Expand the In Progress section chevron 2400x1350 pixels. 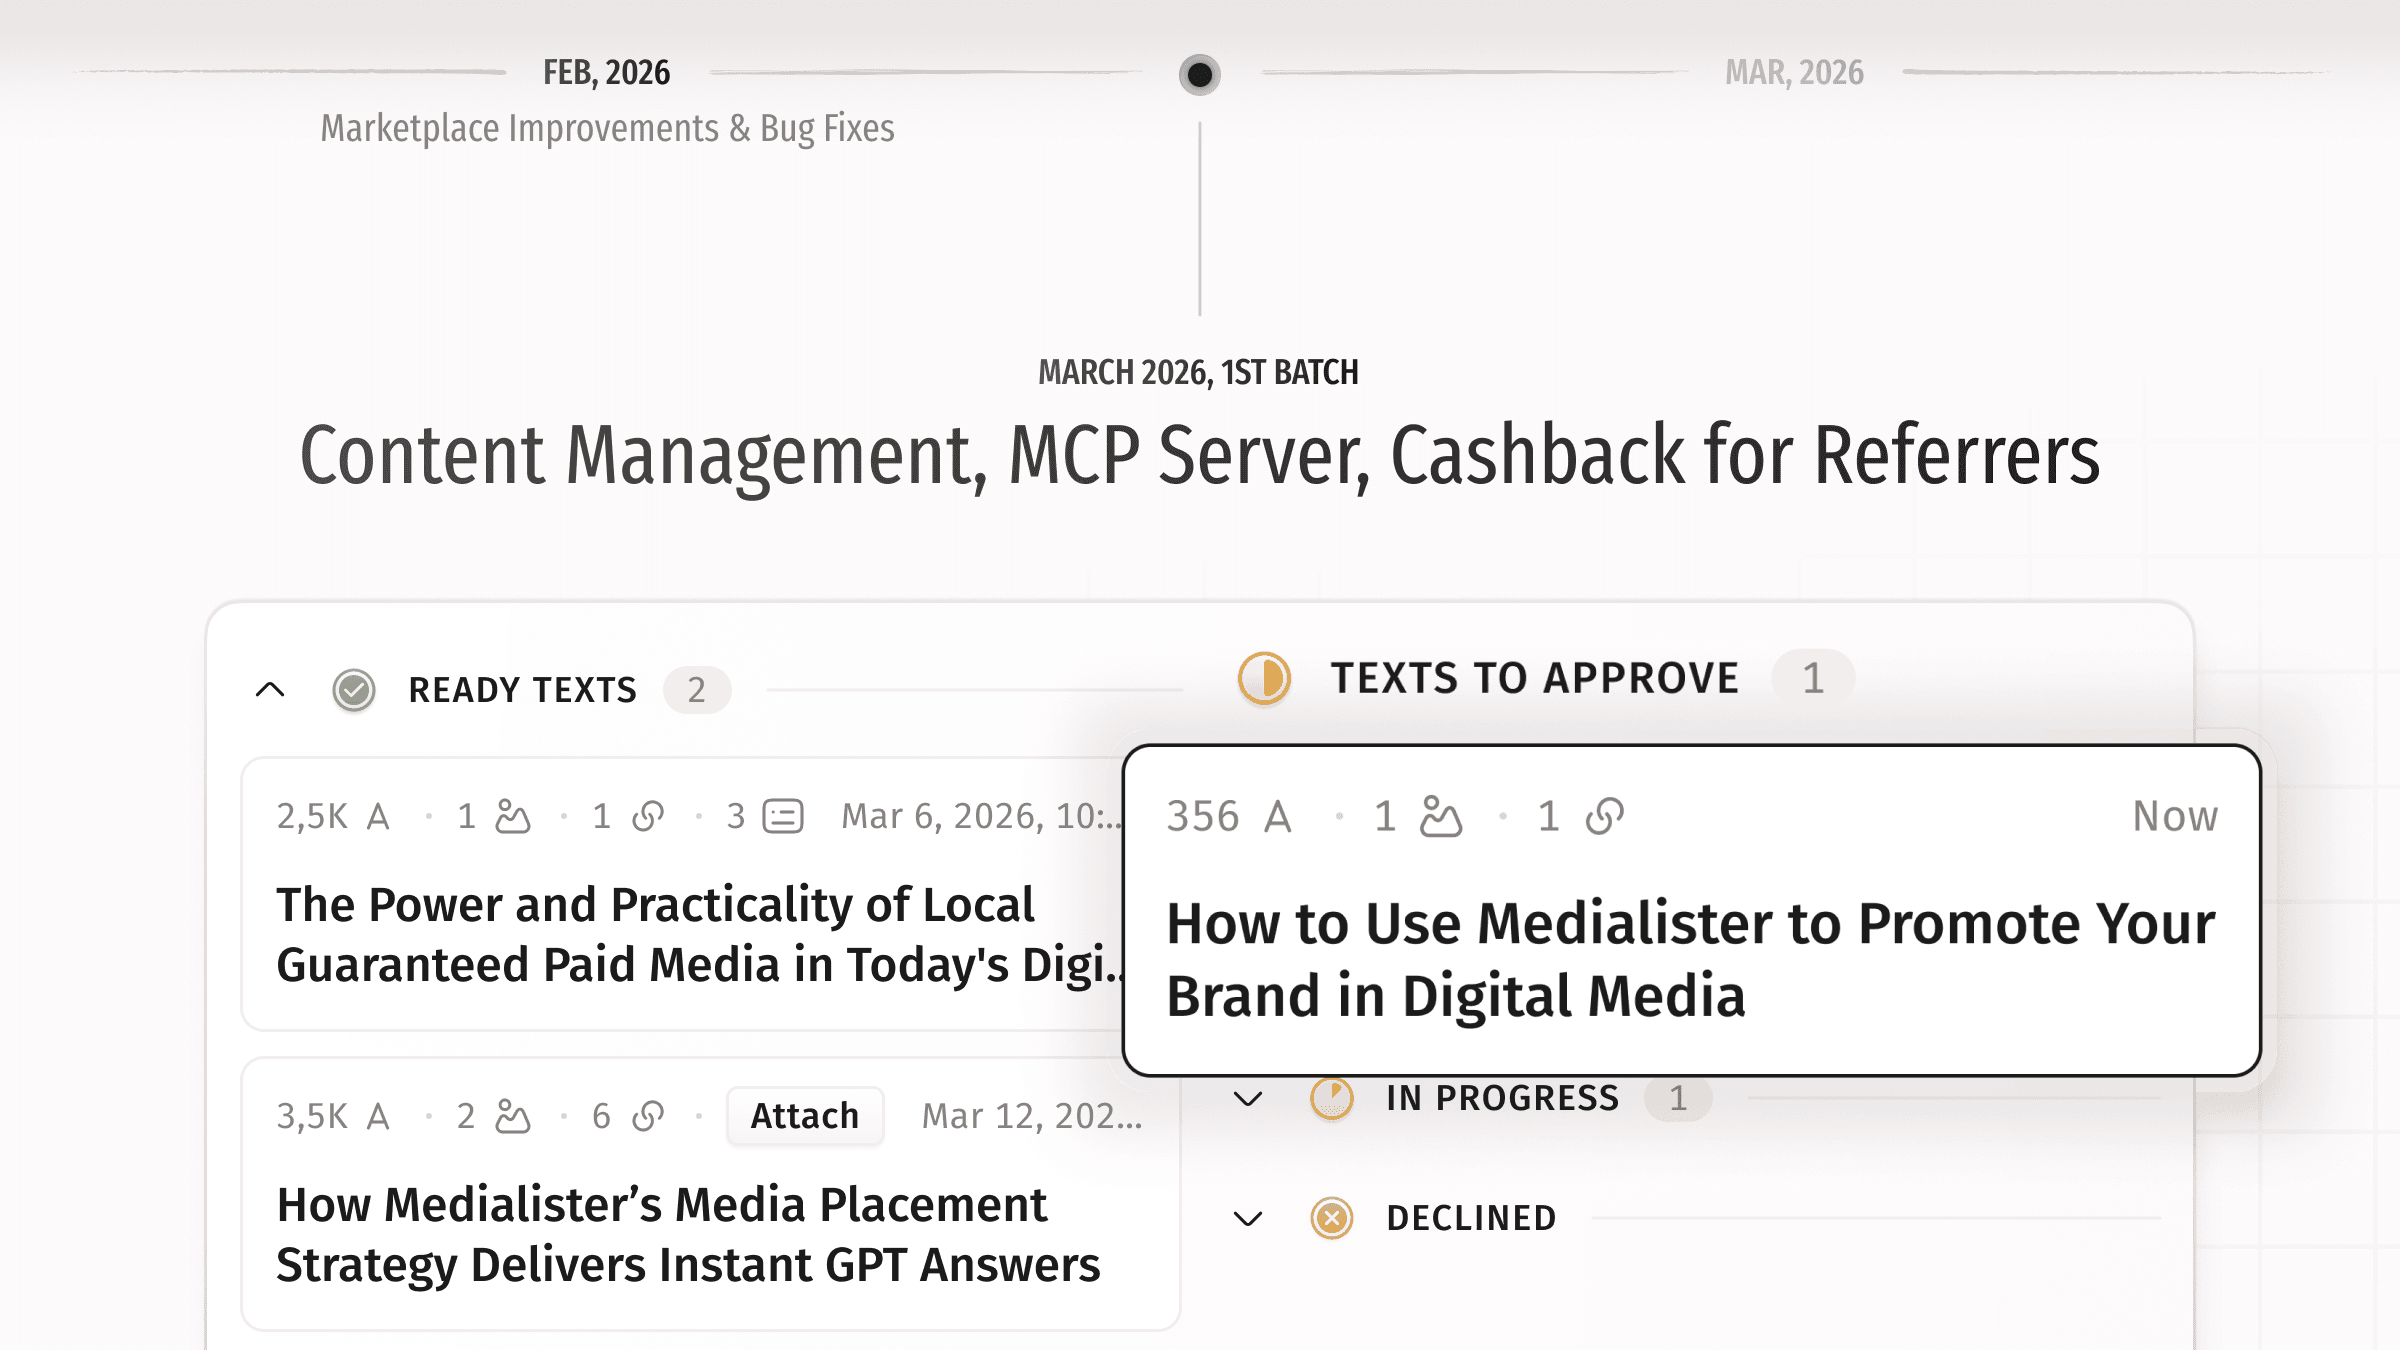coord(1248,1098)
